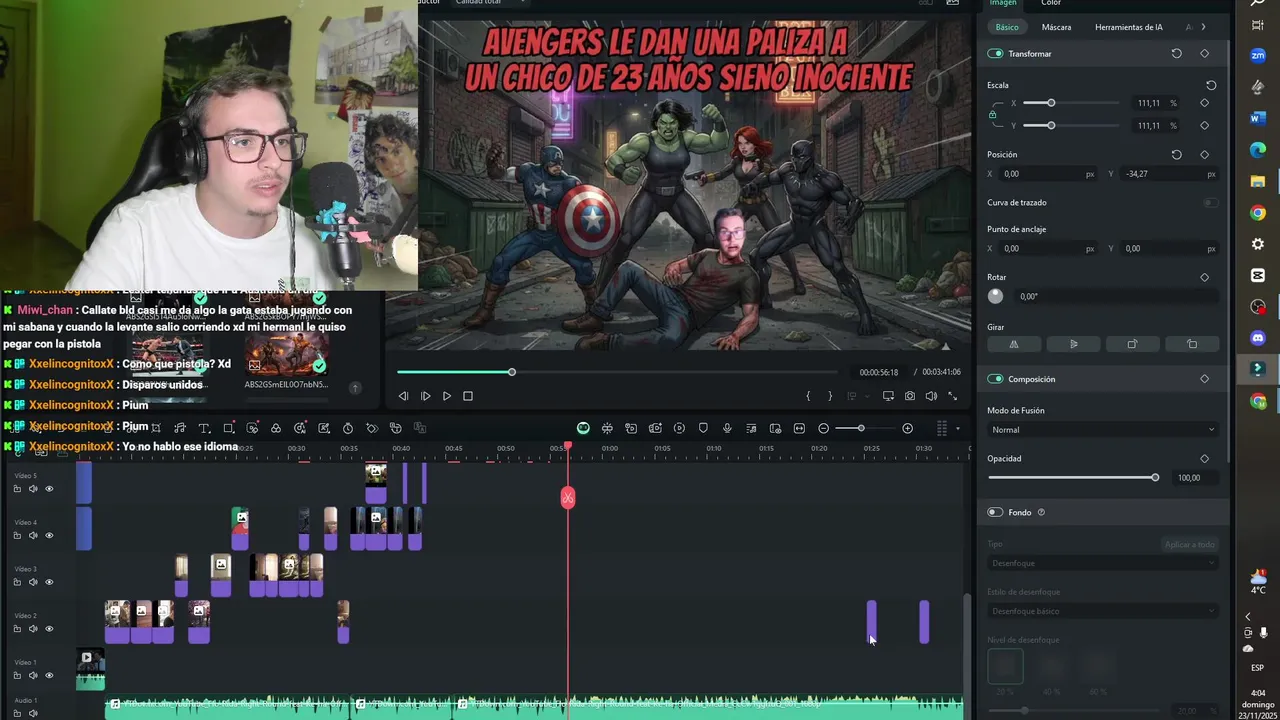Open File Explorer from taskbar
Screen dimensions: 1280x720
pos(1258,181)
